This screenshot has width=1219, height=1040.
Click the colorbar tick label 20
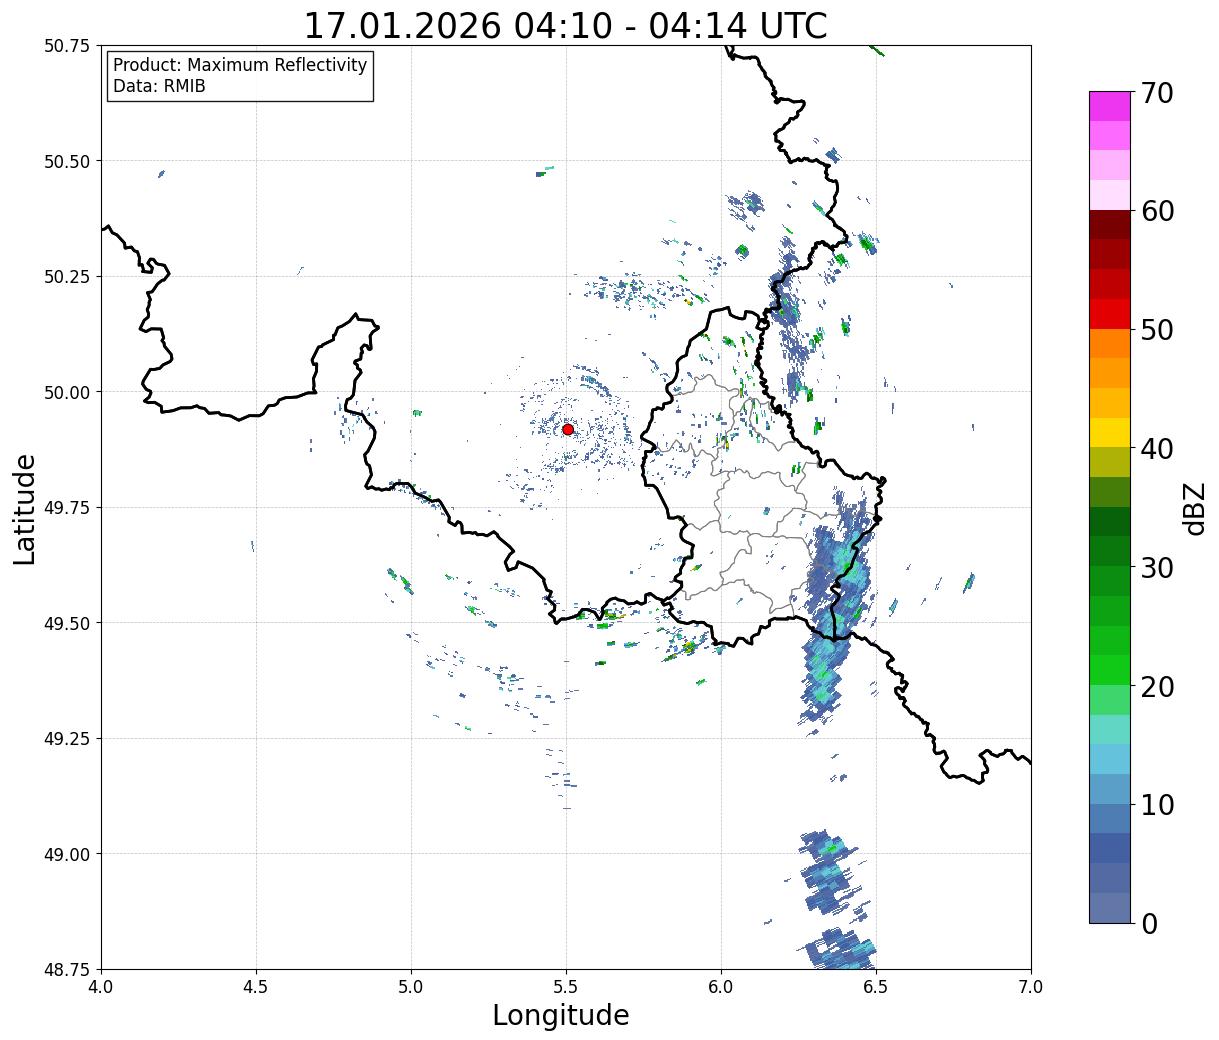click(x=1157, y=687)
